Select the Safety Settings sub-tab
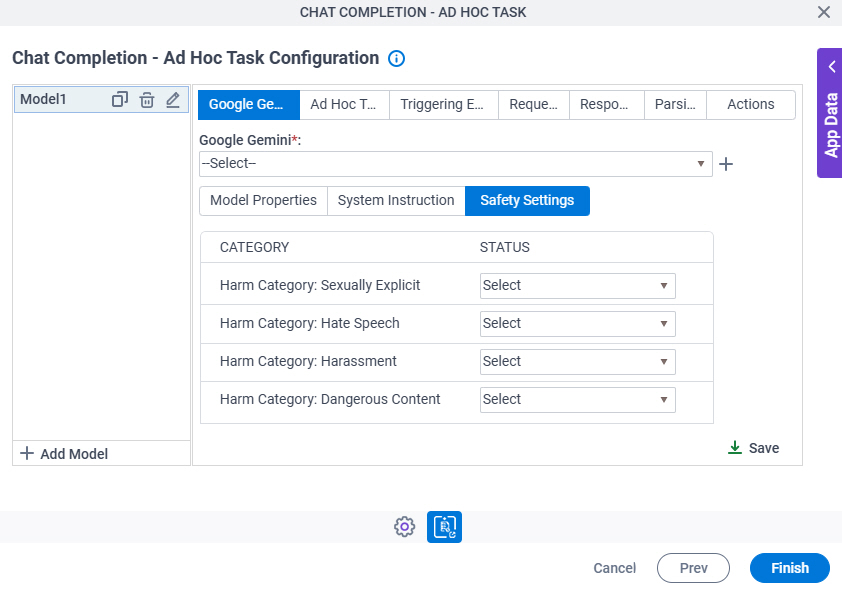 527,201
